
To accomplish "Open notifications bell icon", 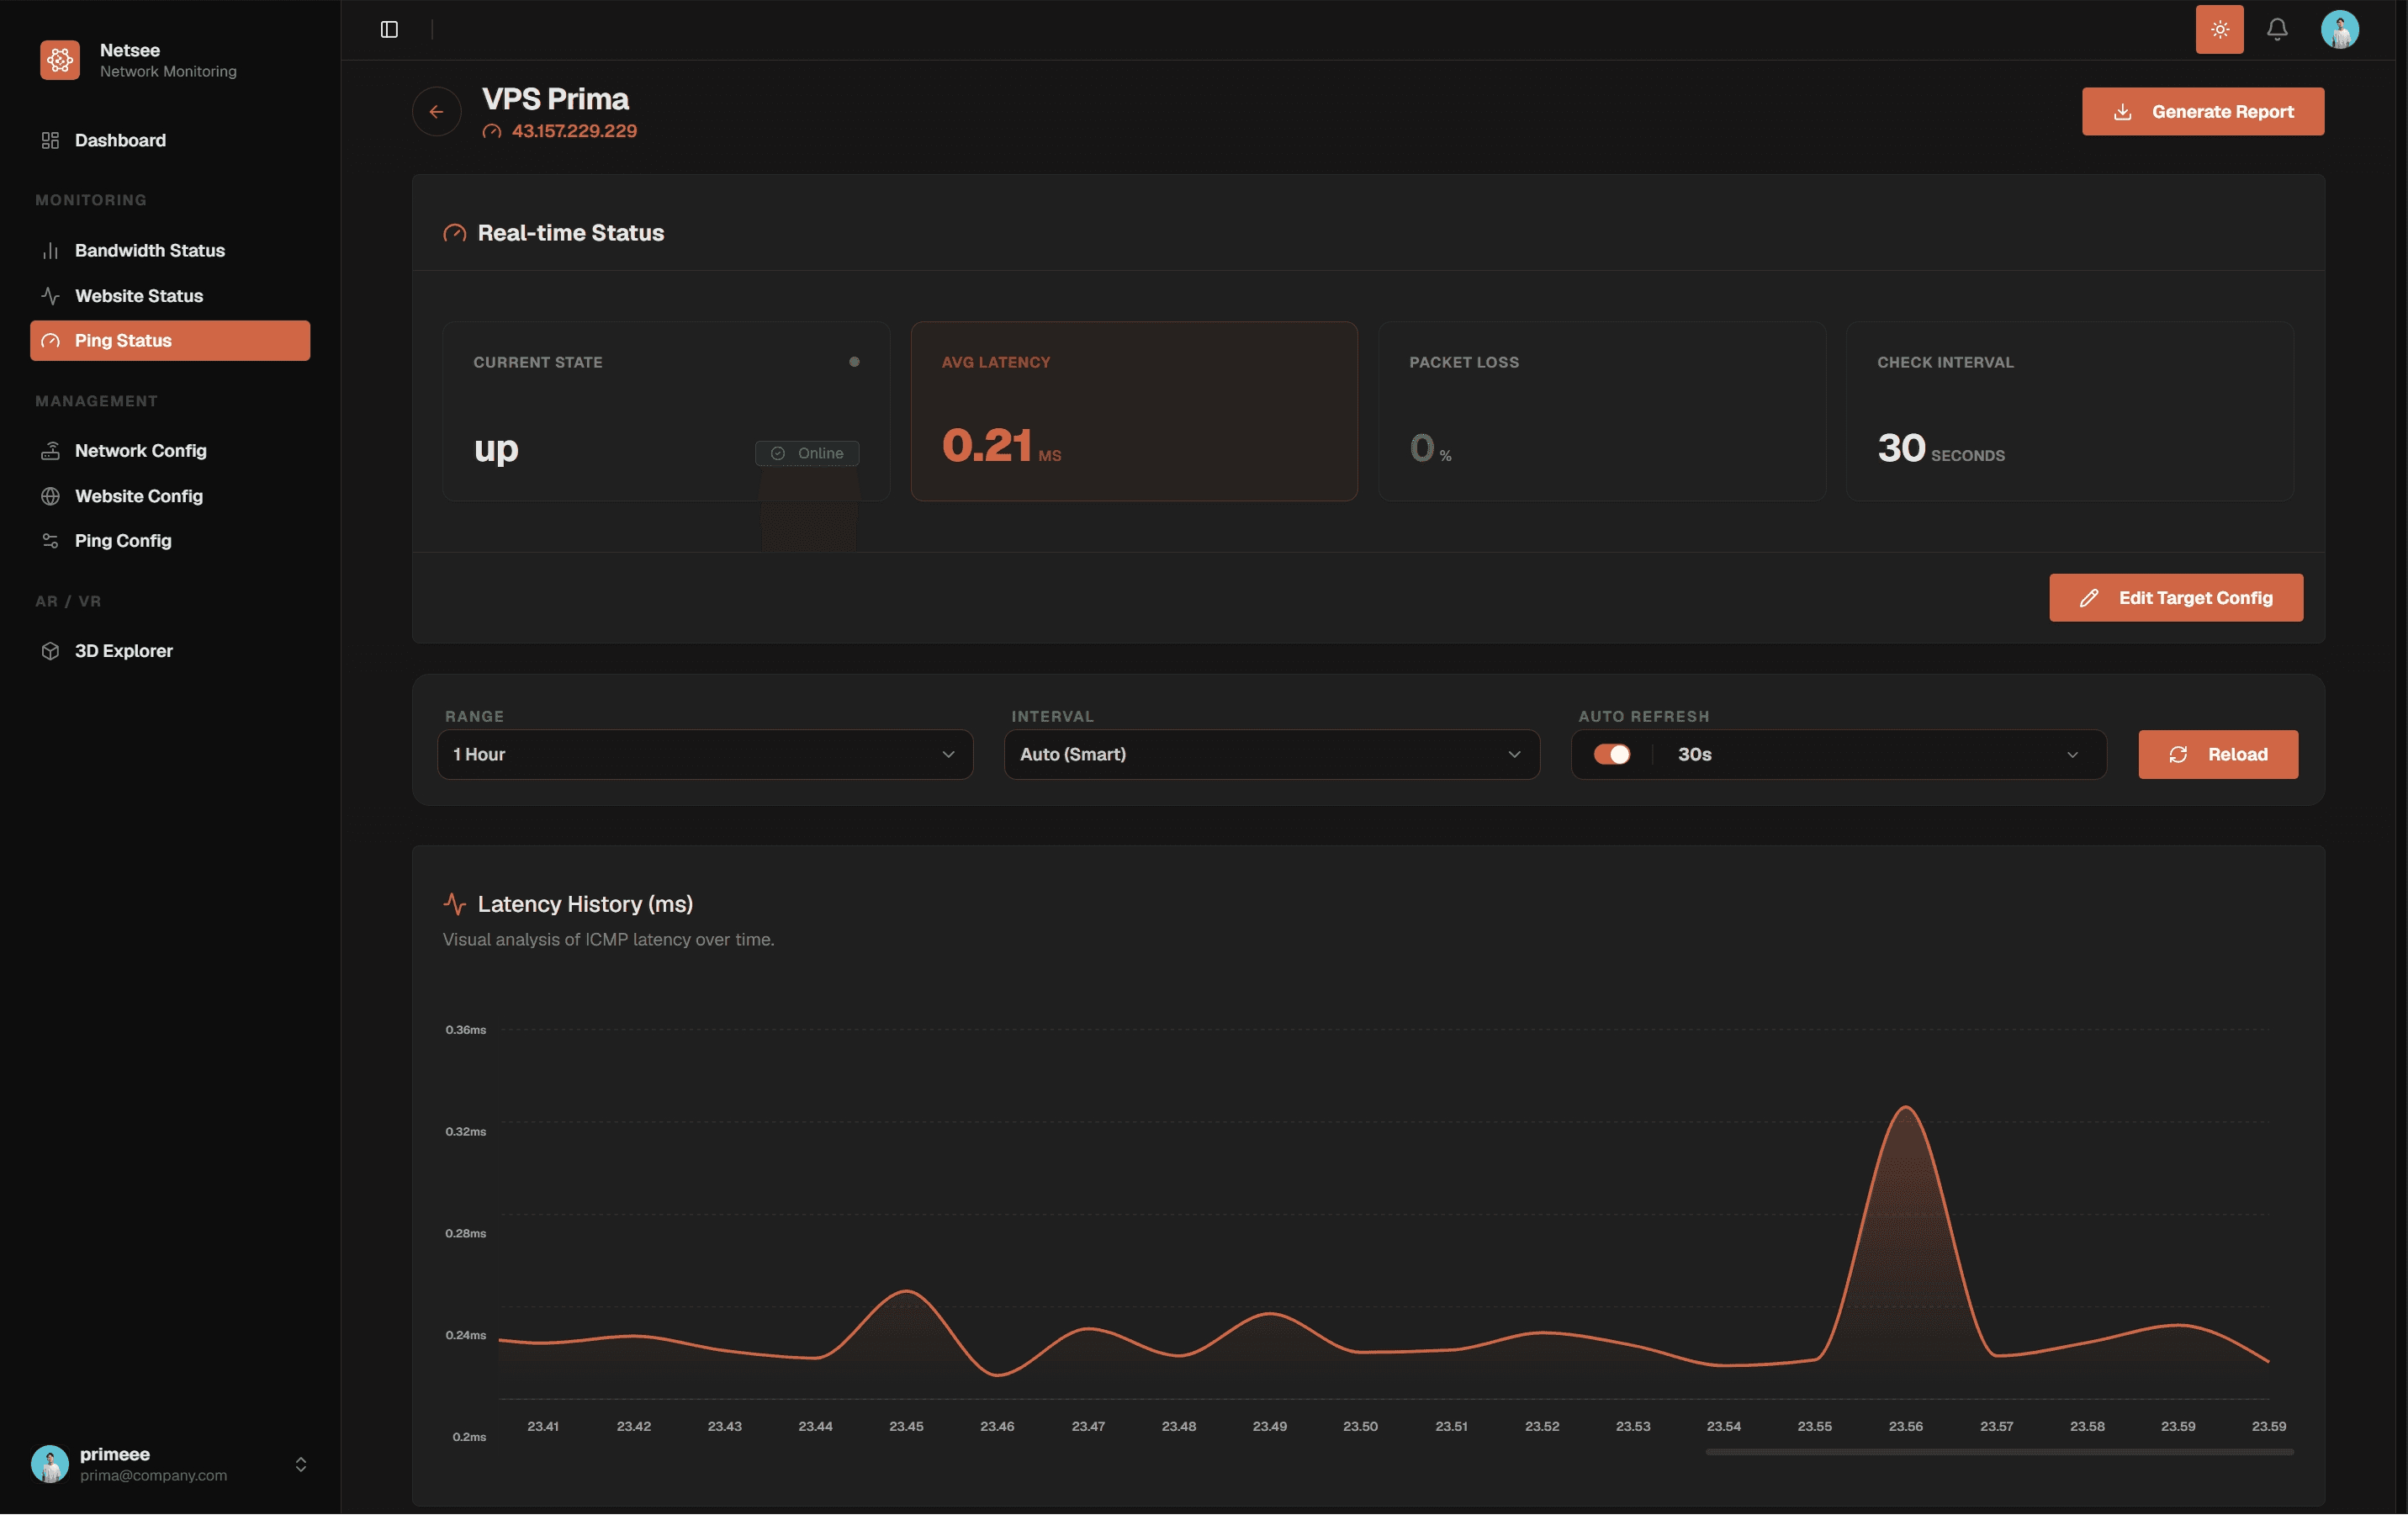I will click(x=2277, y=30).
